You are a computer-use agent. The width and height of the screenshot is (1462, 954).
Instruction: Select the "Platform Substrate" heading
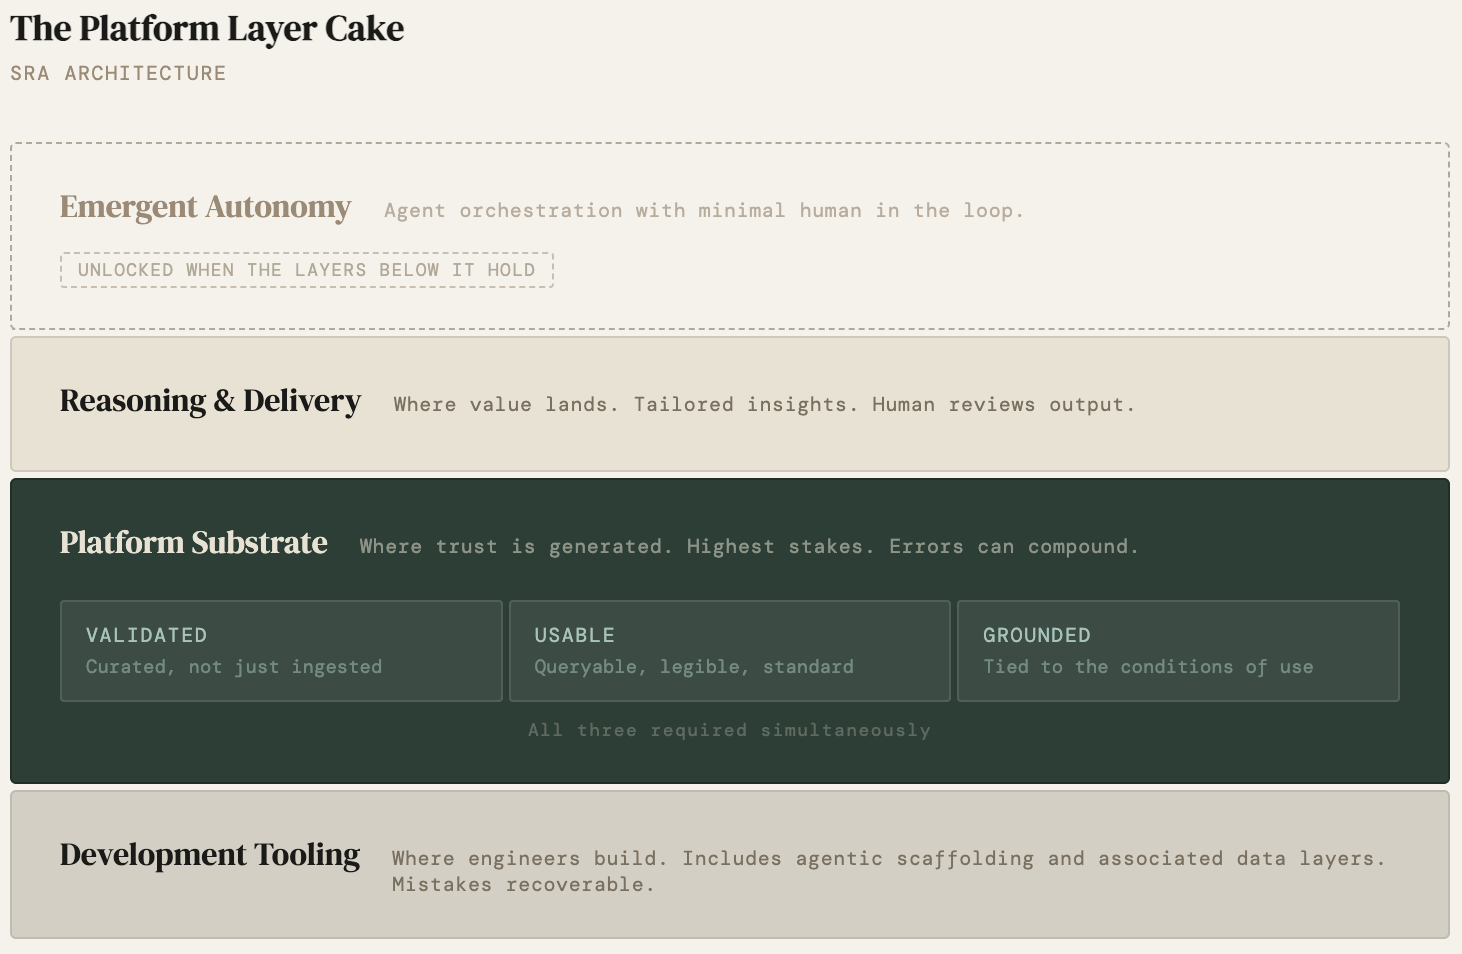click(193, 543)
